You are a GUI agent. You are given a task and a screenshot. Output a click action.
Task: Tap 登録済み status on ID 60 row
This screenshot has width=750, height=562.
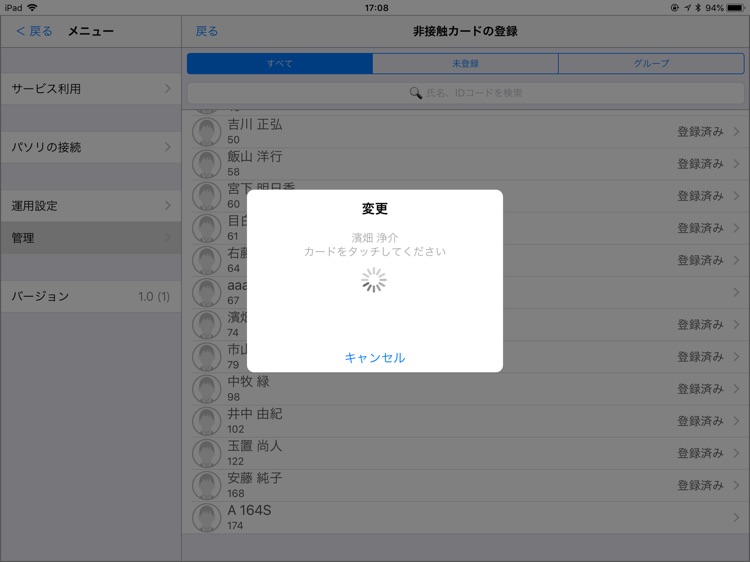coord(700,196)
